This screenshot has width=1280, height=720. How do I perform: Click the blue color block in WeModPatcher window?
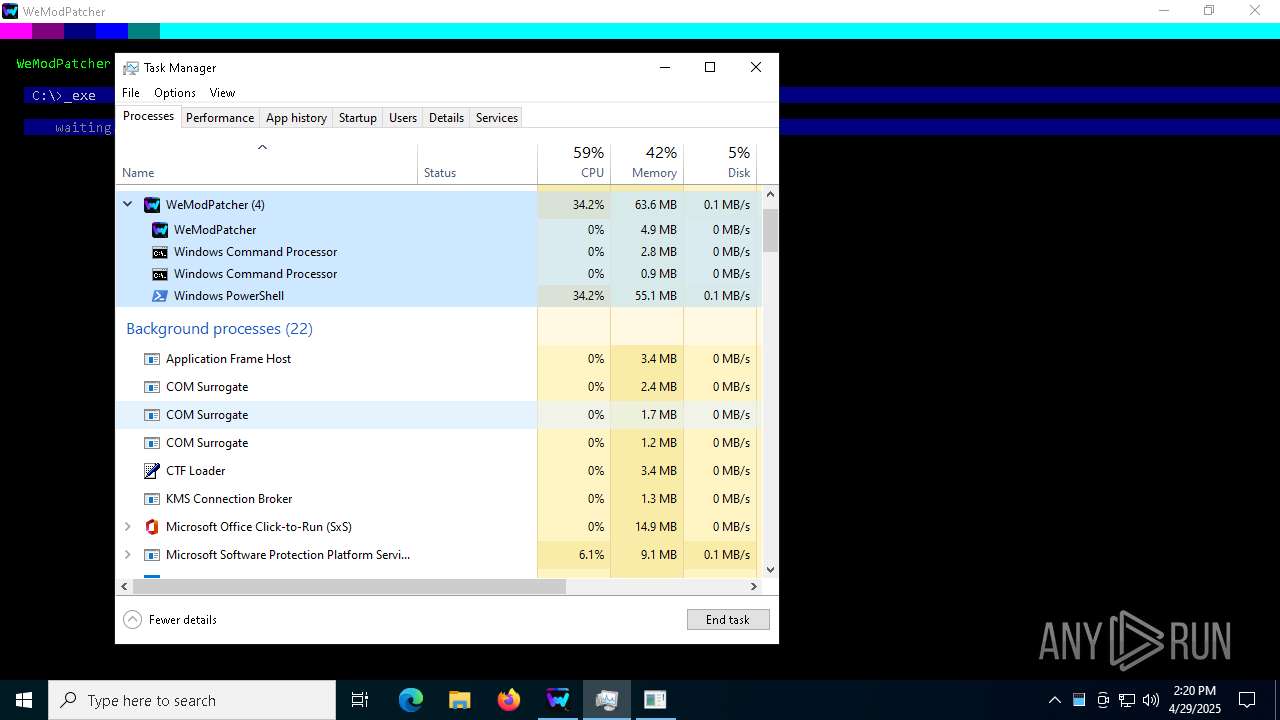tap(112, 31)
